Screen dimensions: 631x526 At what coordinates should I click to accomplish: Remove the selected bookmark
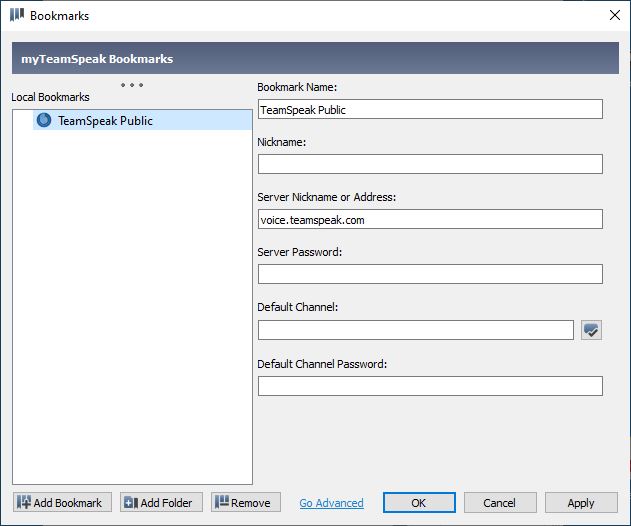coord(245,502)
